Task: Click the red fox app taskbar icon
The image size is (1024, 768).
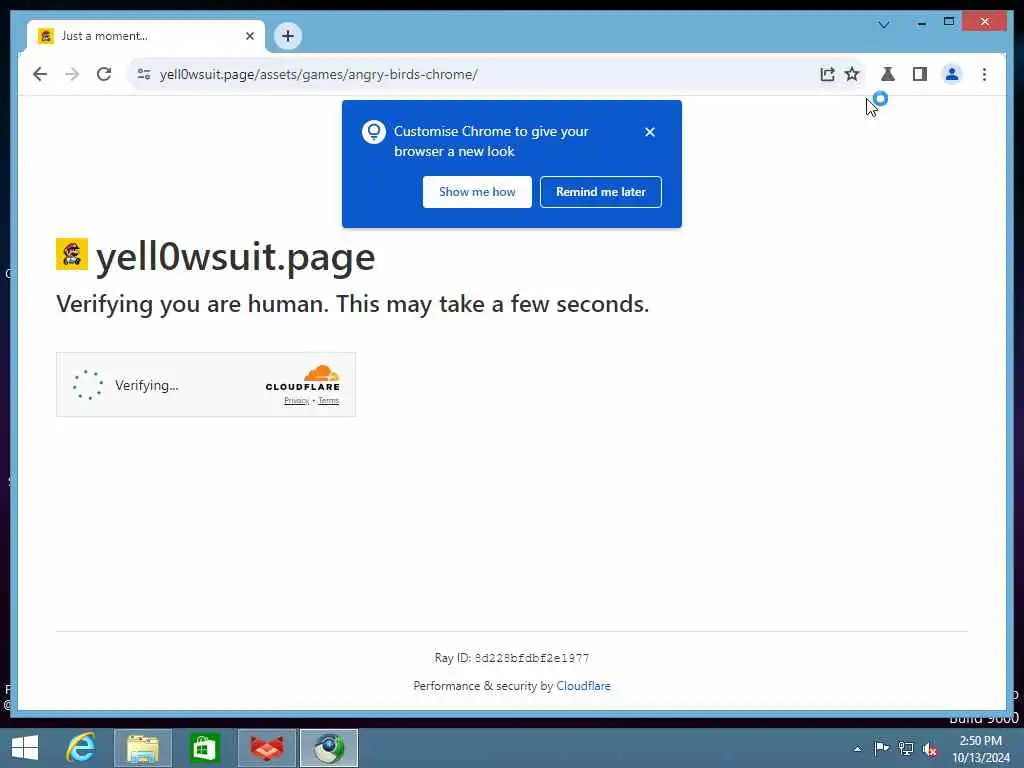Action: tap(267, 748)
